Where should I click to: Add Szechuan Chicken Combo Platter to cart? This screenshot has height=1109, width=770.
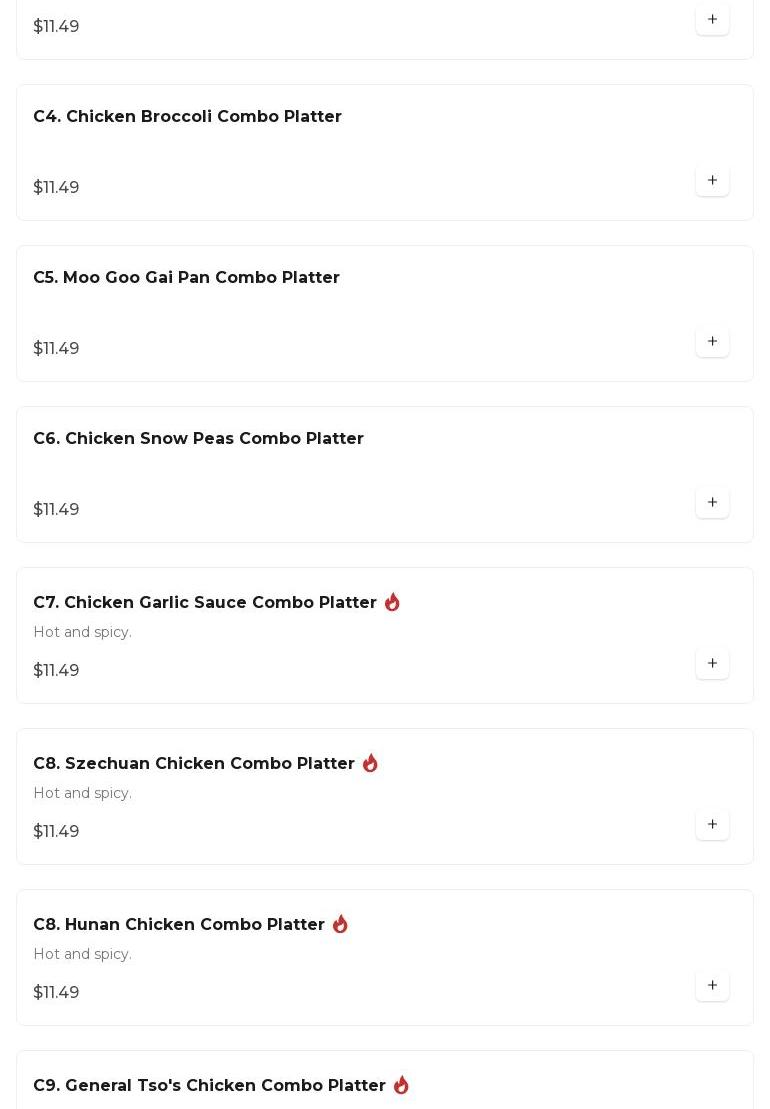coord(712,825)
